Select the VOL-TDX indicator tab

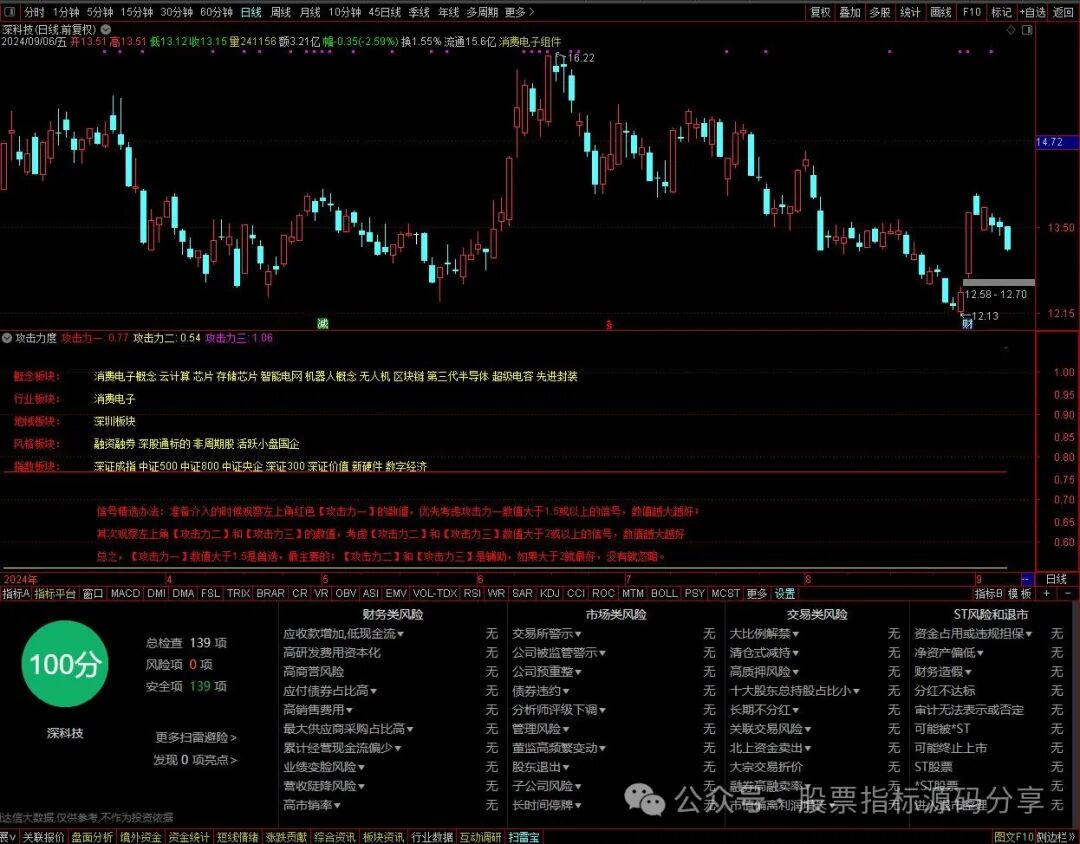click(435, 593)
